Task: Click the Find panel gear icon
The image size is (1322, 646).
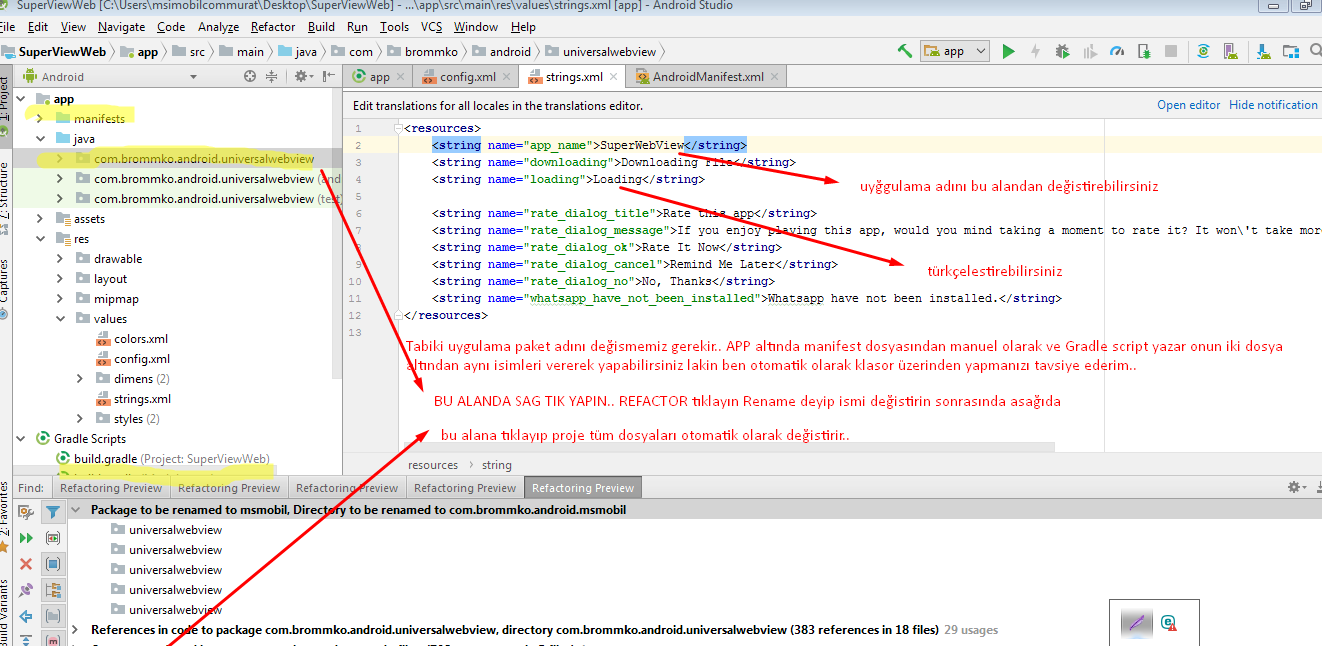Action: [x=1295, y=487]
